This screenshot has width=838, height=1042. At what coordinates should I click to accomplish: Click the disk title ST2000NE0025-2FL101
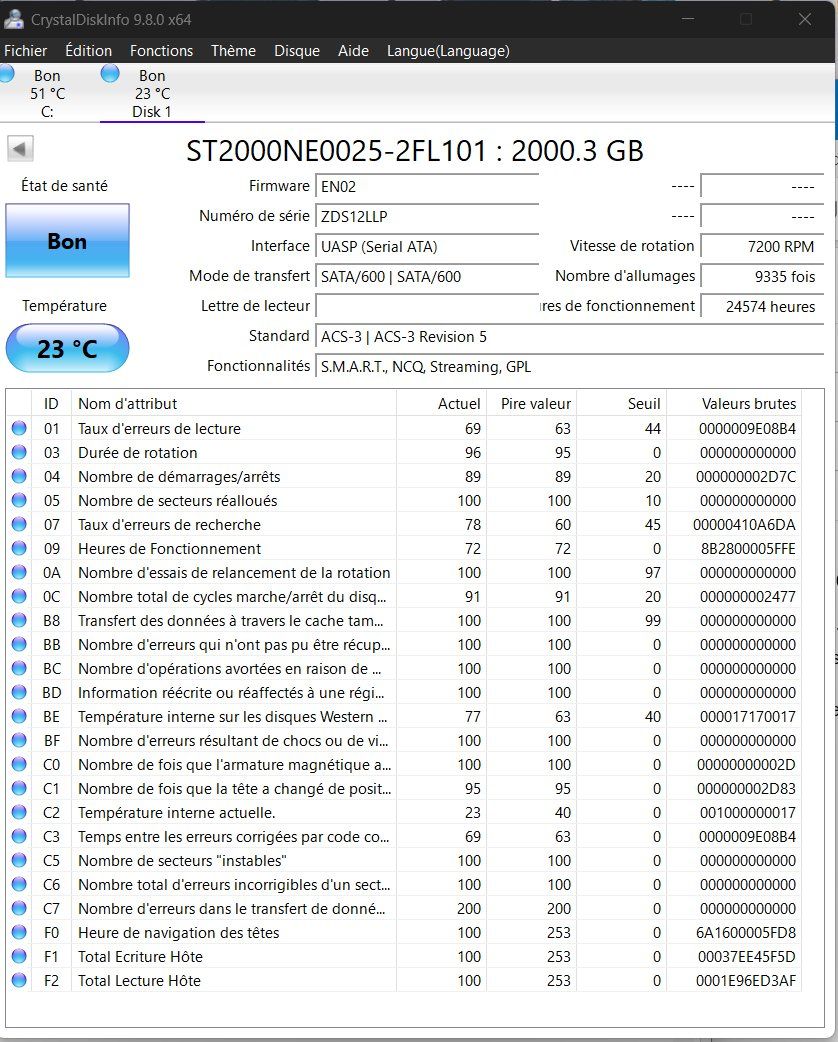click(x=336, y=151)
